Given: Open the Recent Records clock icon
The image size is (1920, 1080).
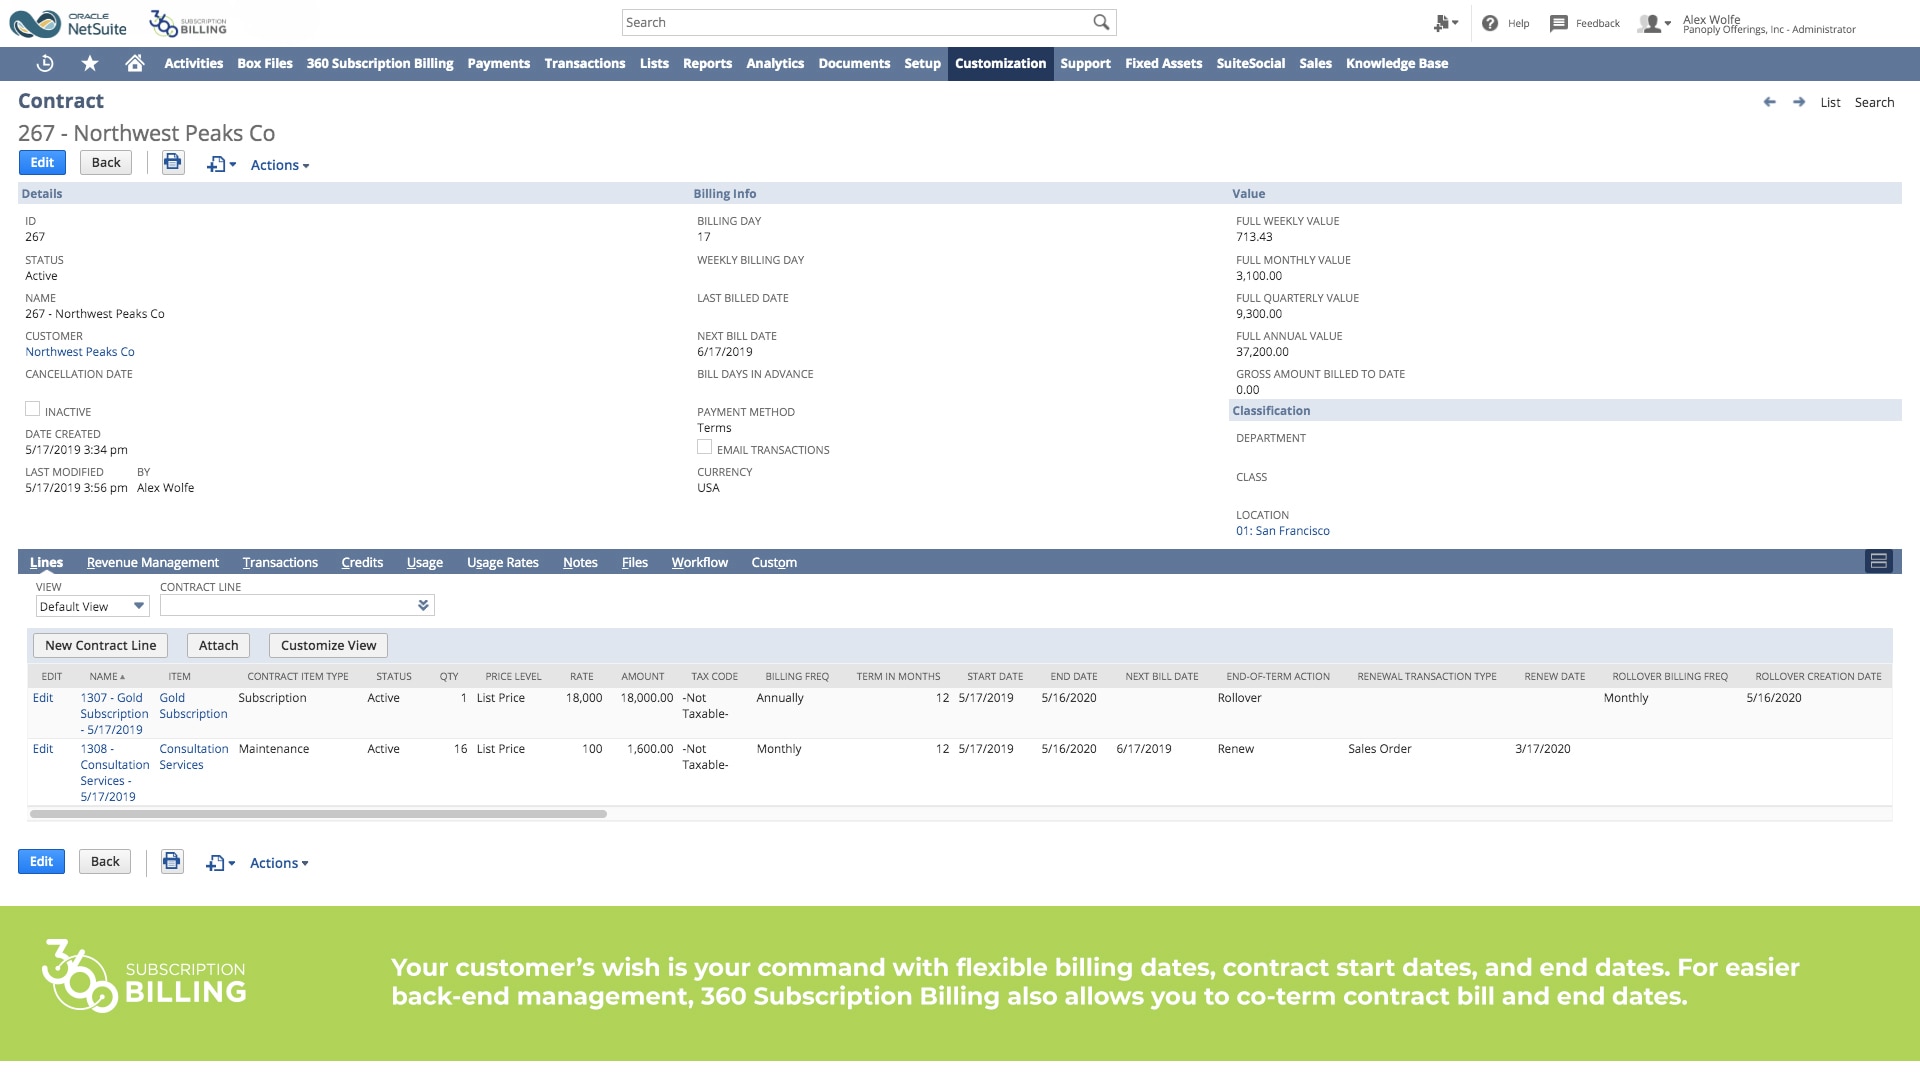Looking at the screenshot, I should (x=45, y=63).
